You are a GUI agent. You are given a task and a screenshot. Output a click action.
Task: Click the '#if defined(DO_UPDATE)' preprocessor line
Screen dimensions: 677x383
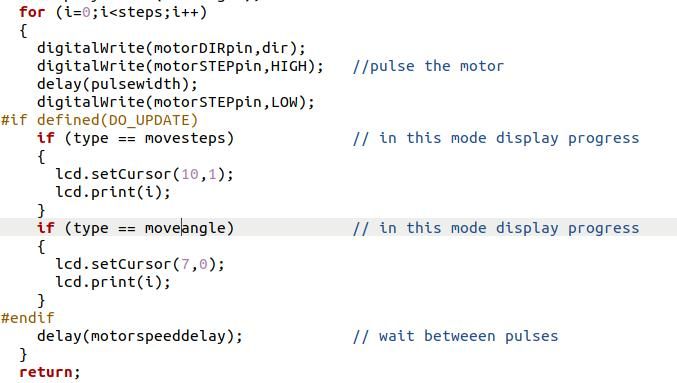point(99,120)
